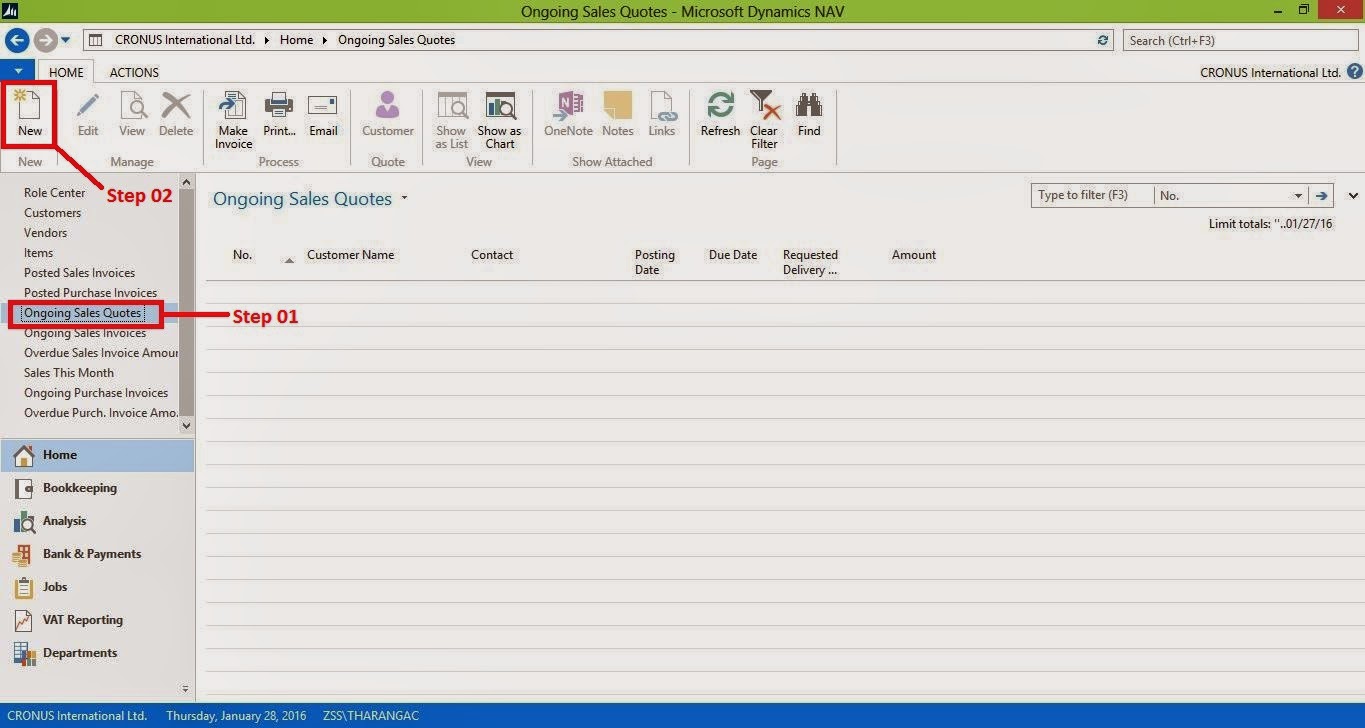Open the Items list
Image resolution: width=1365 pixels, height=728 pixels.
(x=39, y=253)
